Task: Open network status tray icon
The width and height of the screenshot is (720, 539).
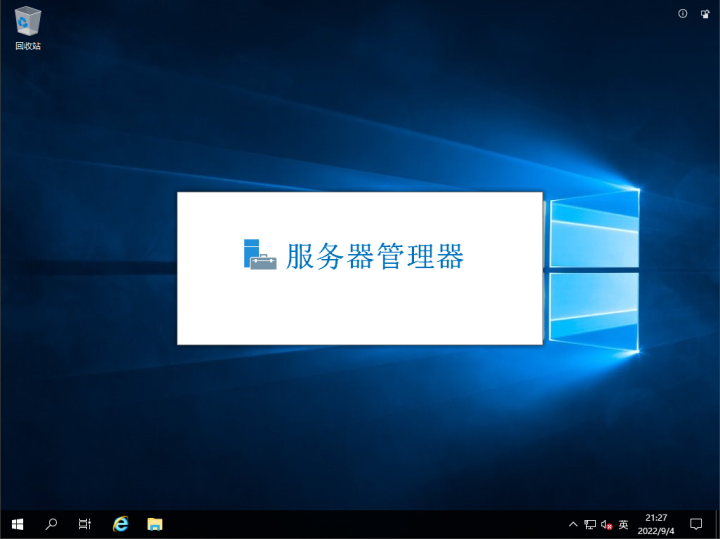Action: point(590,524)
